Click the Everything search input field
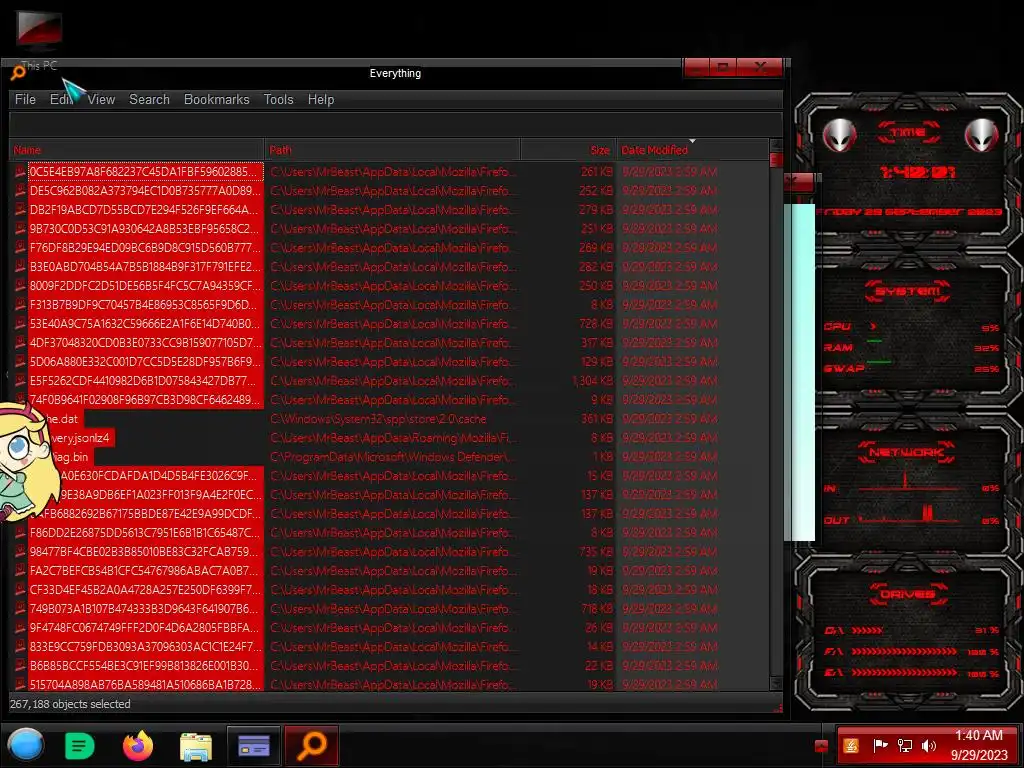Screen dimensions: 1024x768 coord(396,124)
